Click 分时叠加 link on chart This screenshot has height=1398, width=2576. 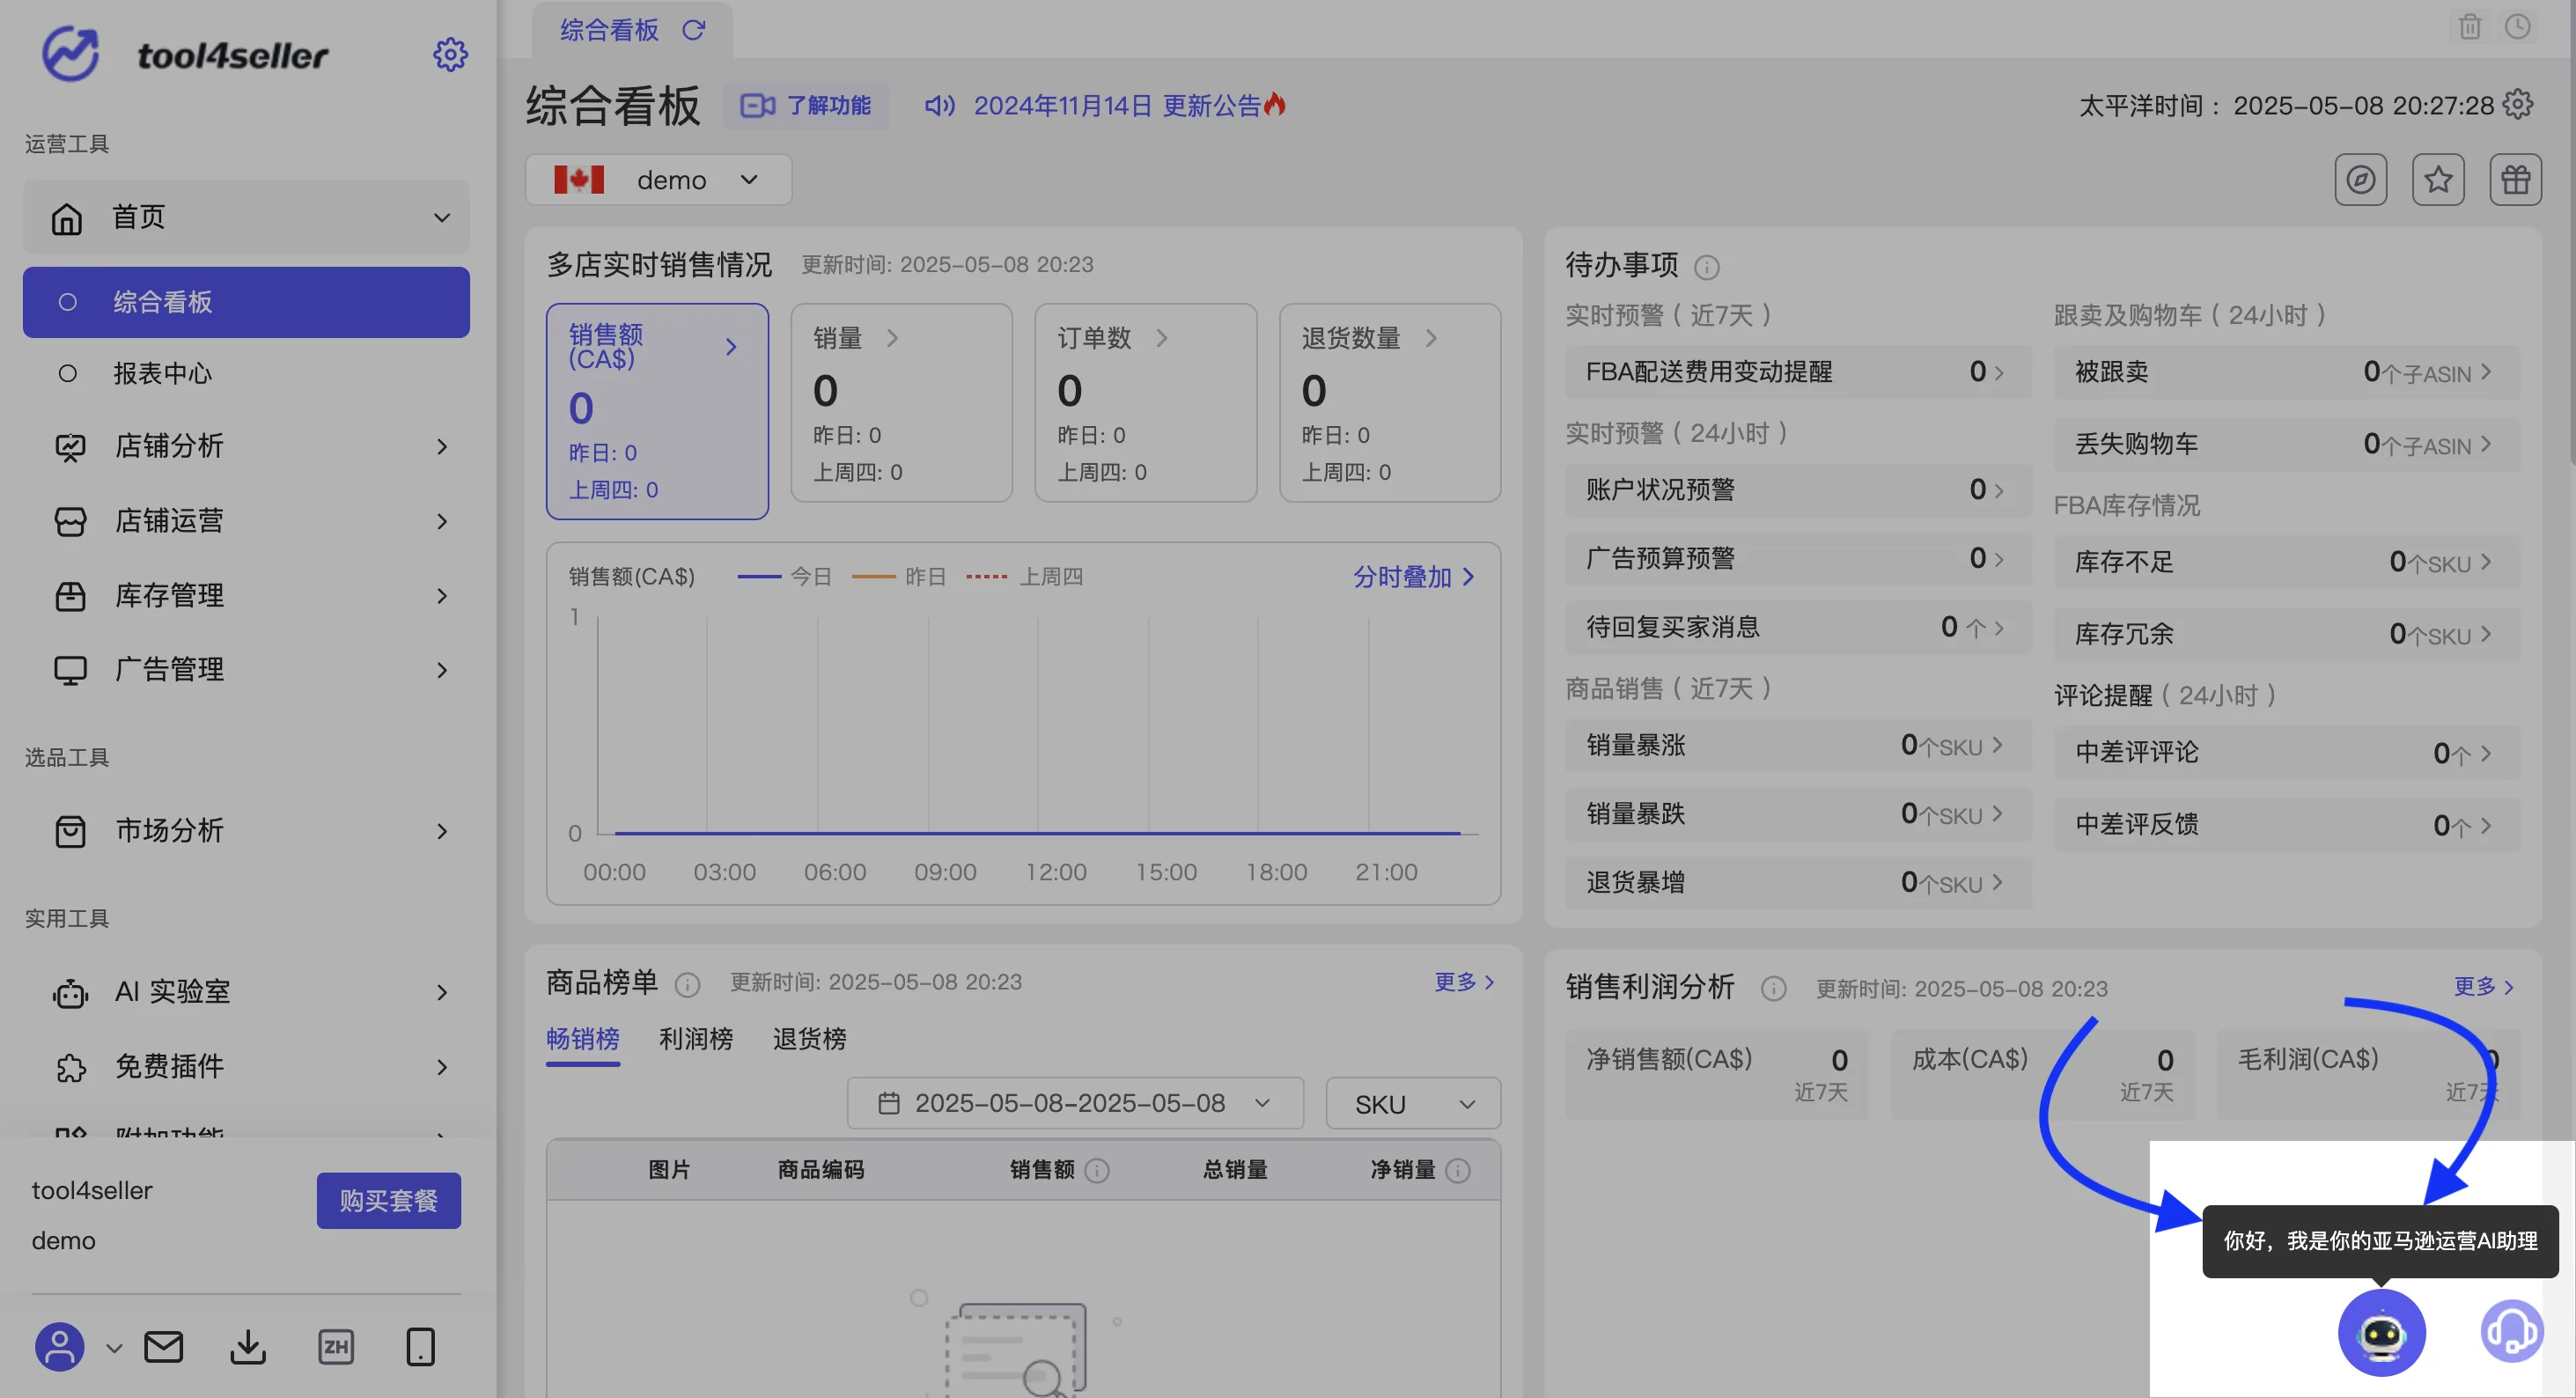1414,577
